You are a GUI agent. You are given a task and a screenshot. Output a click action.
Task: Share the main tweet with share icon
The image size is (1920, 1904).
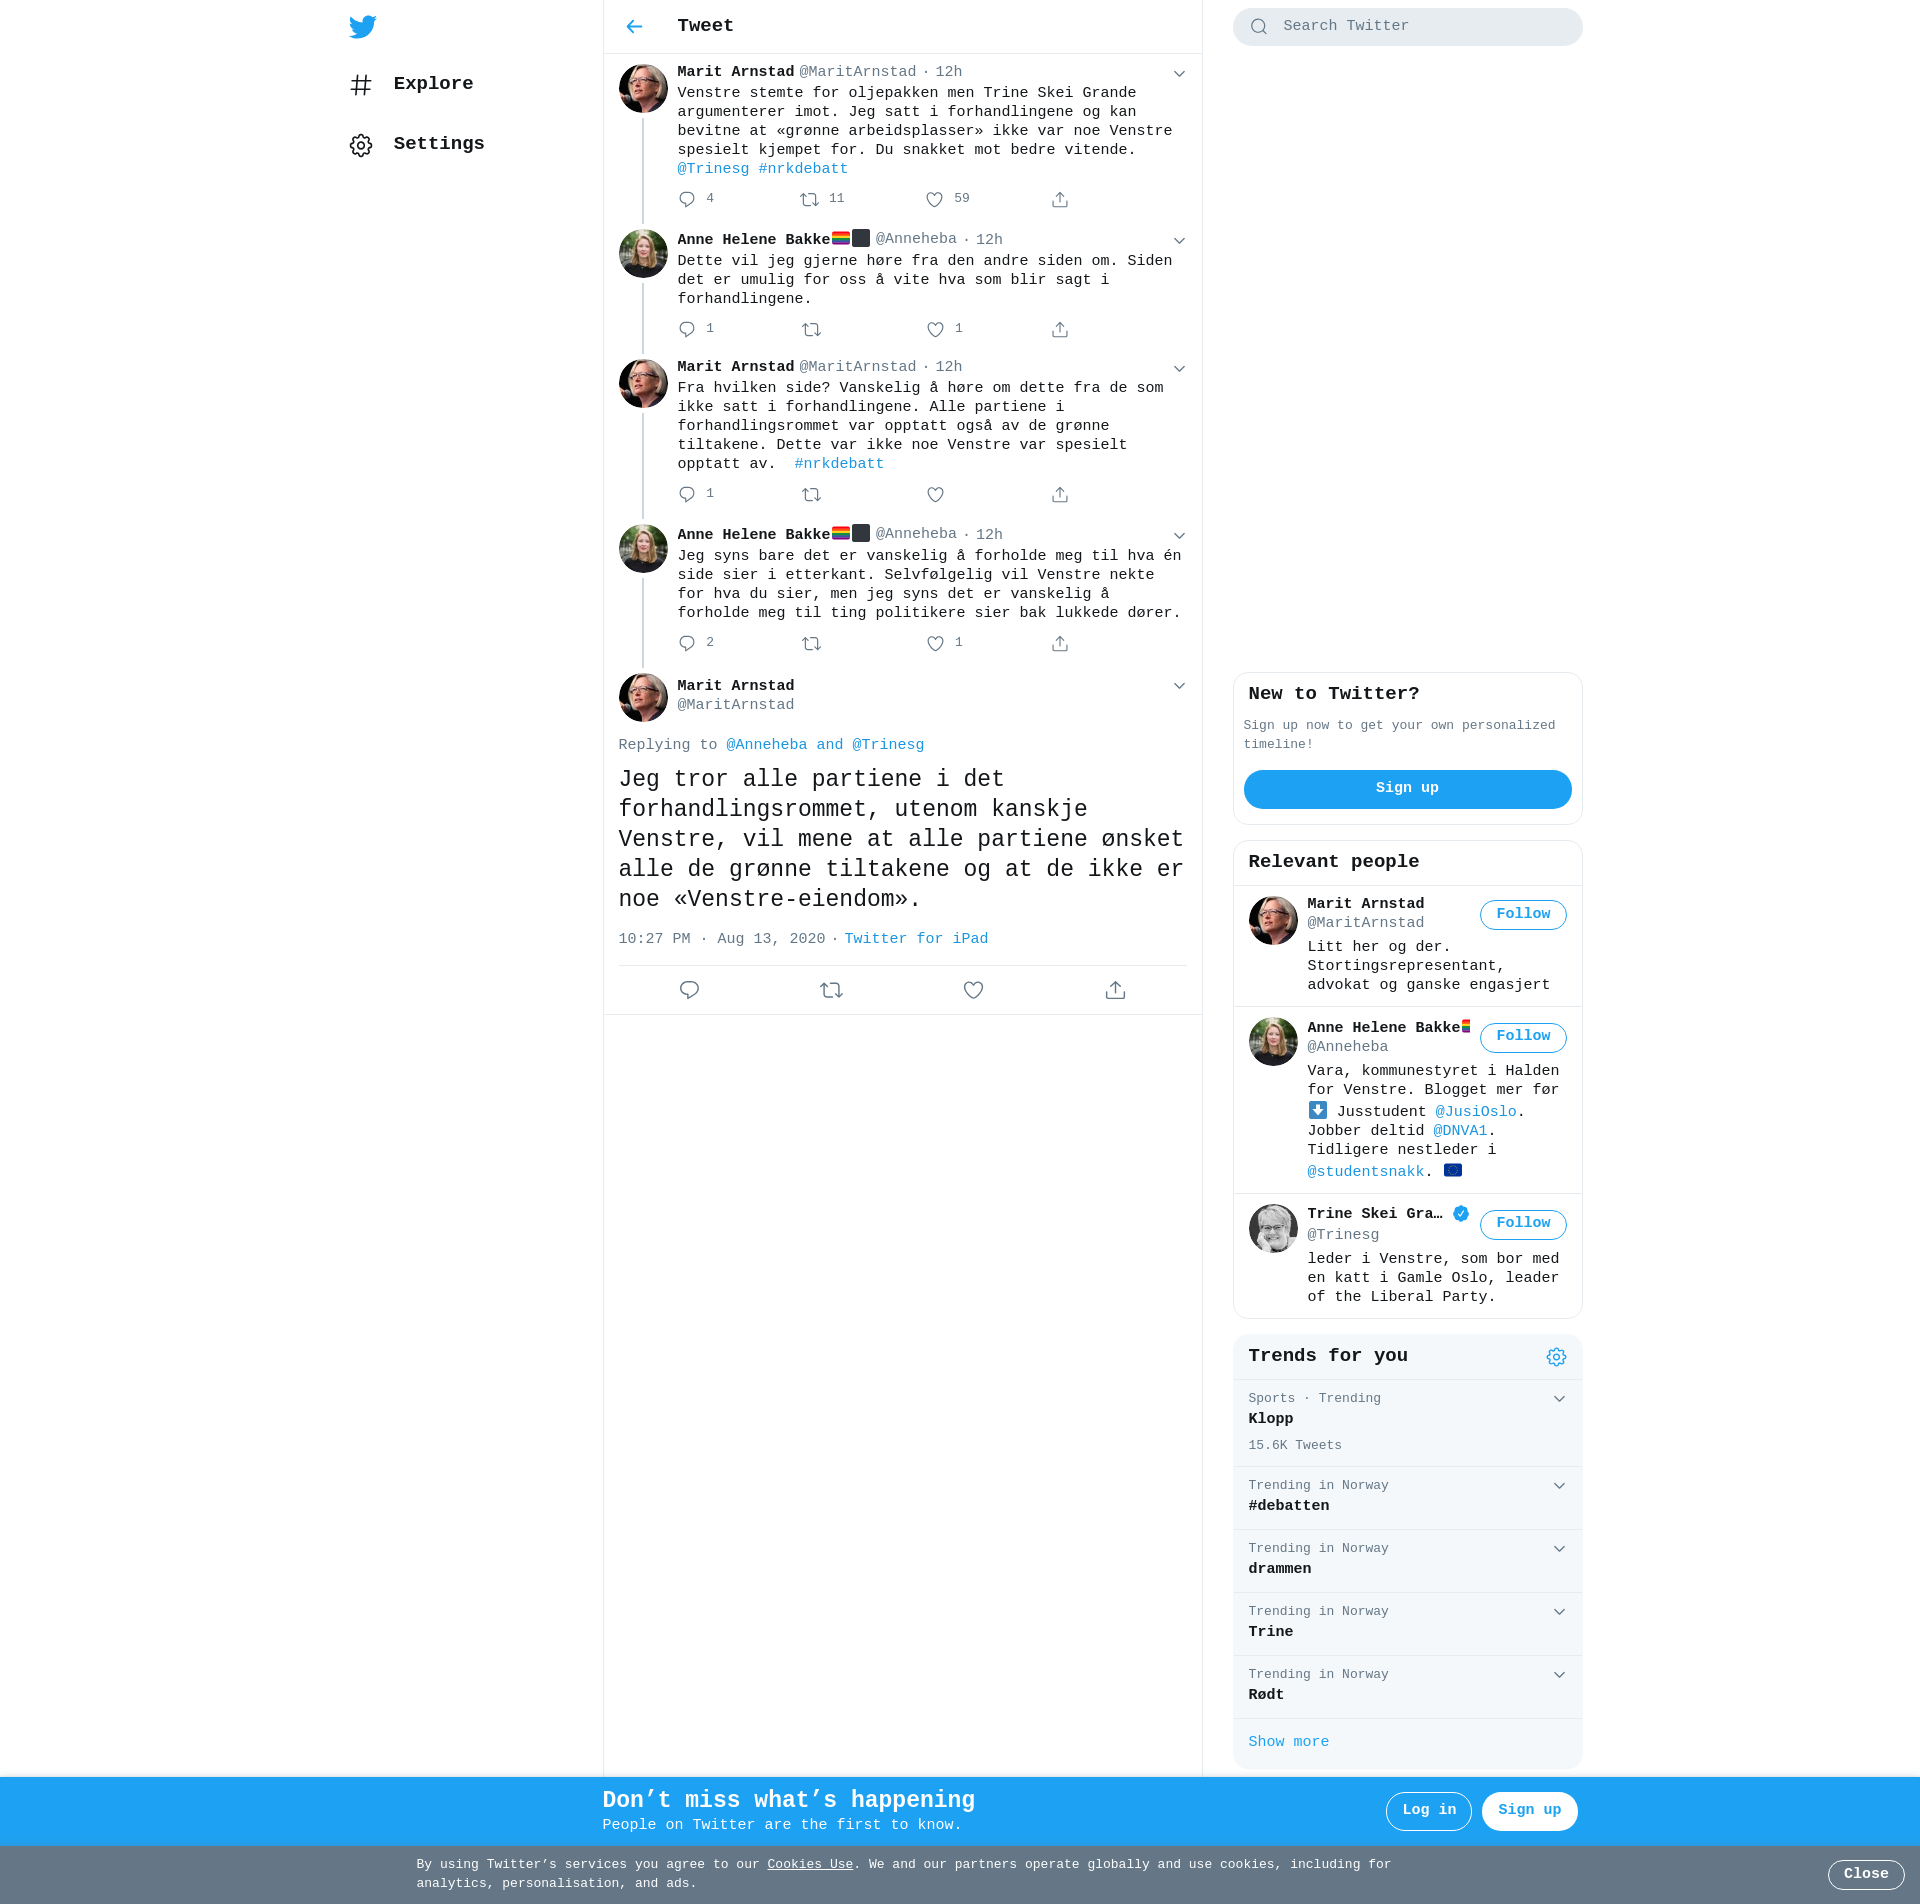point(1115,990)
